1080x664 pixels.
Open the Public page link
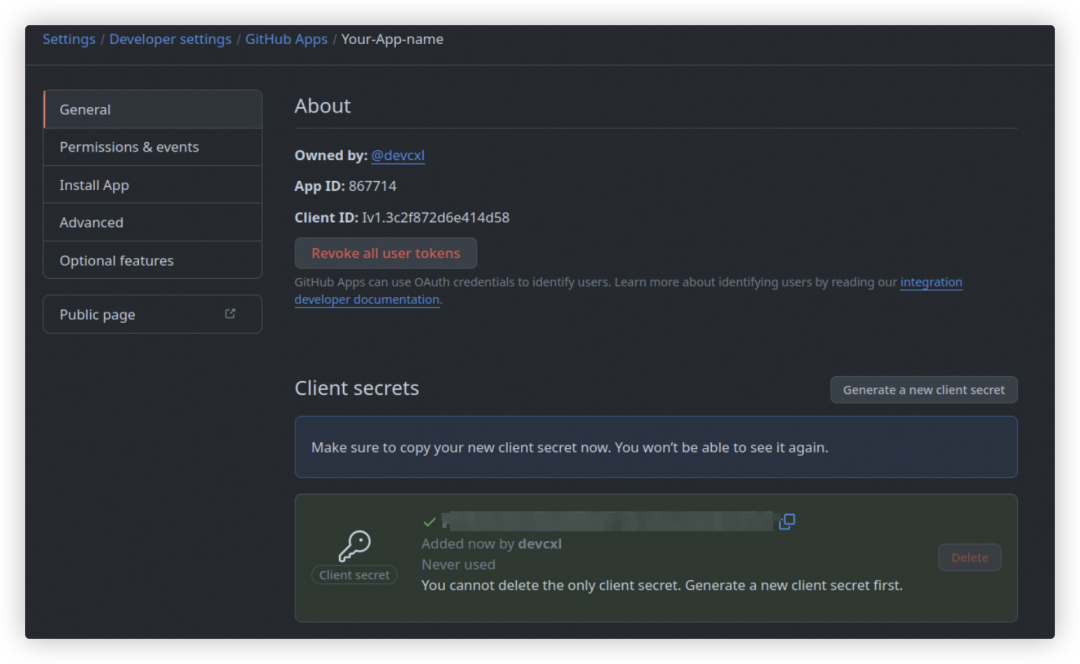coord(153,314)
